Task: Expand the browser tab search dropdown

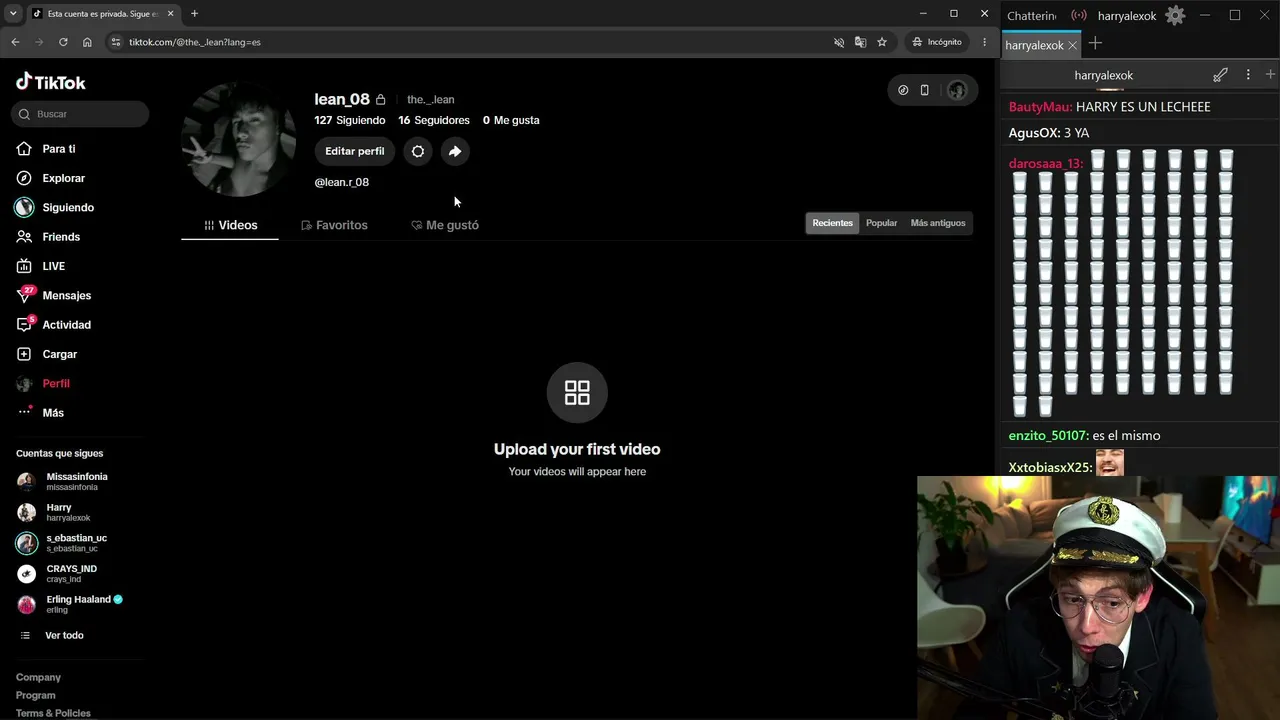Action: 13,13
